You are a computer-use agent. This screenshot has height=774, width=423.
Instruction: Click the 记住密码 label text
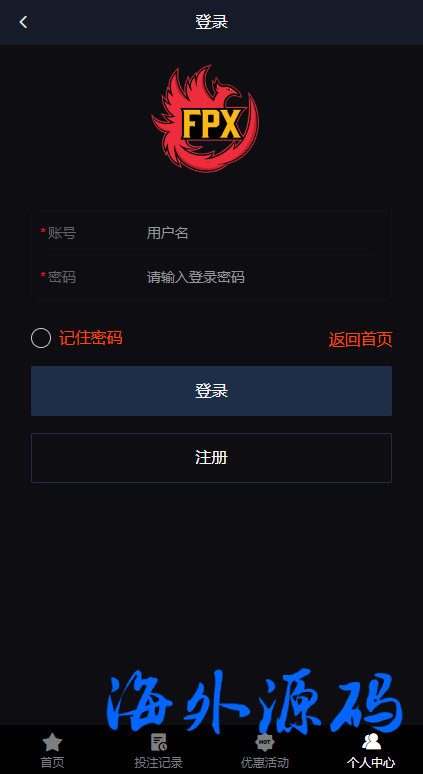tap(91, 338)
